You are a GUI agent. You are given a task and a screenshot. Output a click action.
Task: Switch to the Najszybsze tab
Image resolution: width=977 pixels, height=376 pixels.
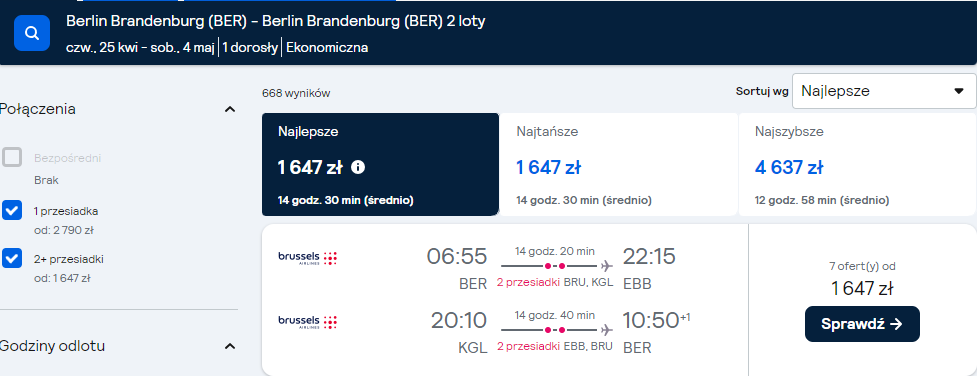[857, 165]
